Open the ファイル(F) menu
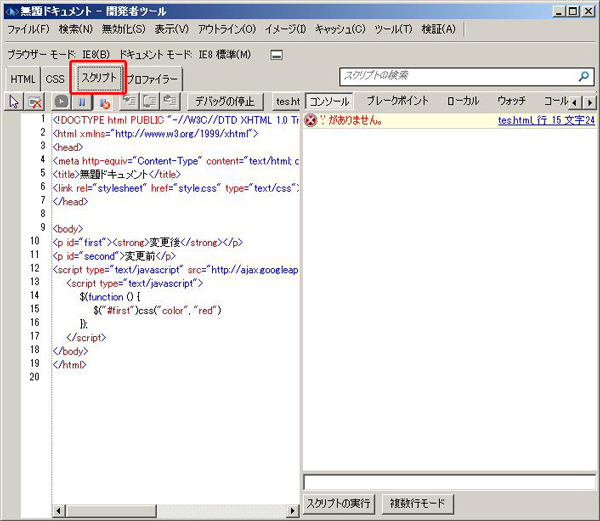600x521 pixels. [x=28, y=29]
